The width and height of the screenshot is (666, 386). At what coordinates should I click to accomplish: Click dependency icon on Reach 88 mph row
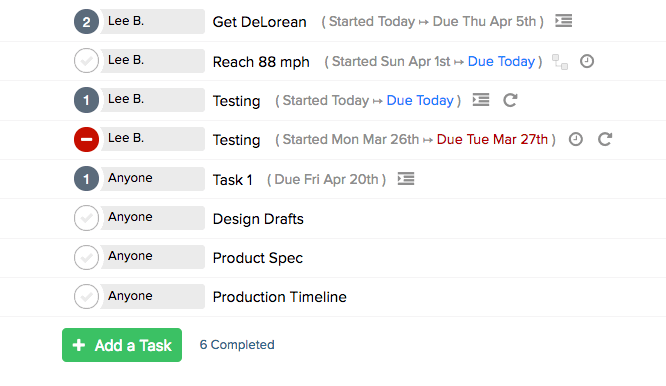[560, 62]
